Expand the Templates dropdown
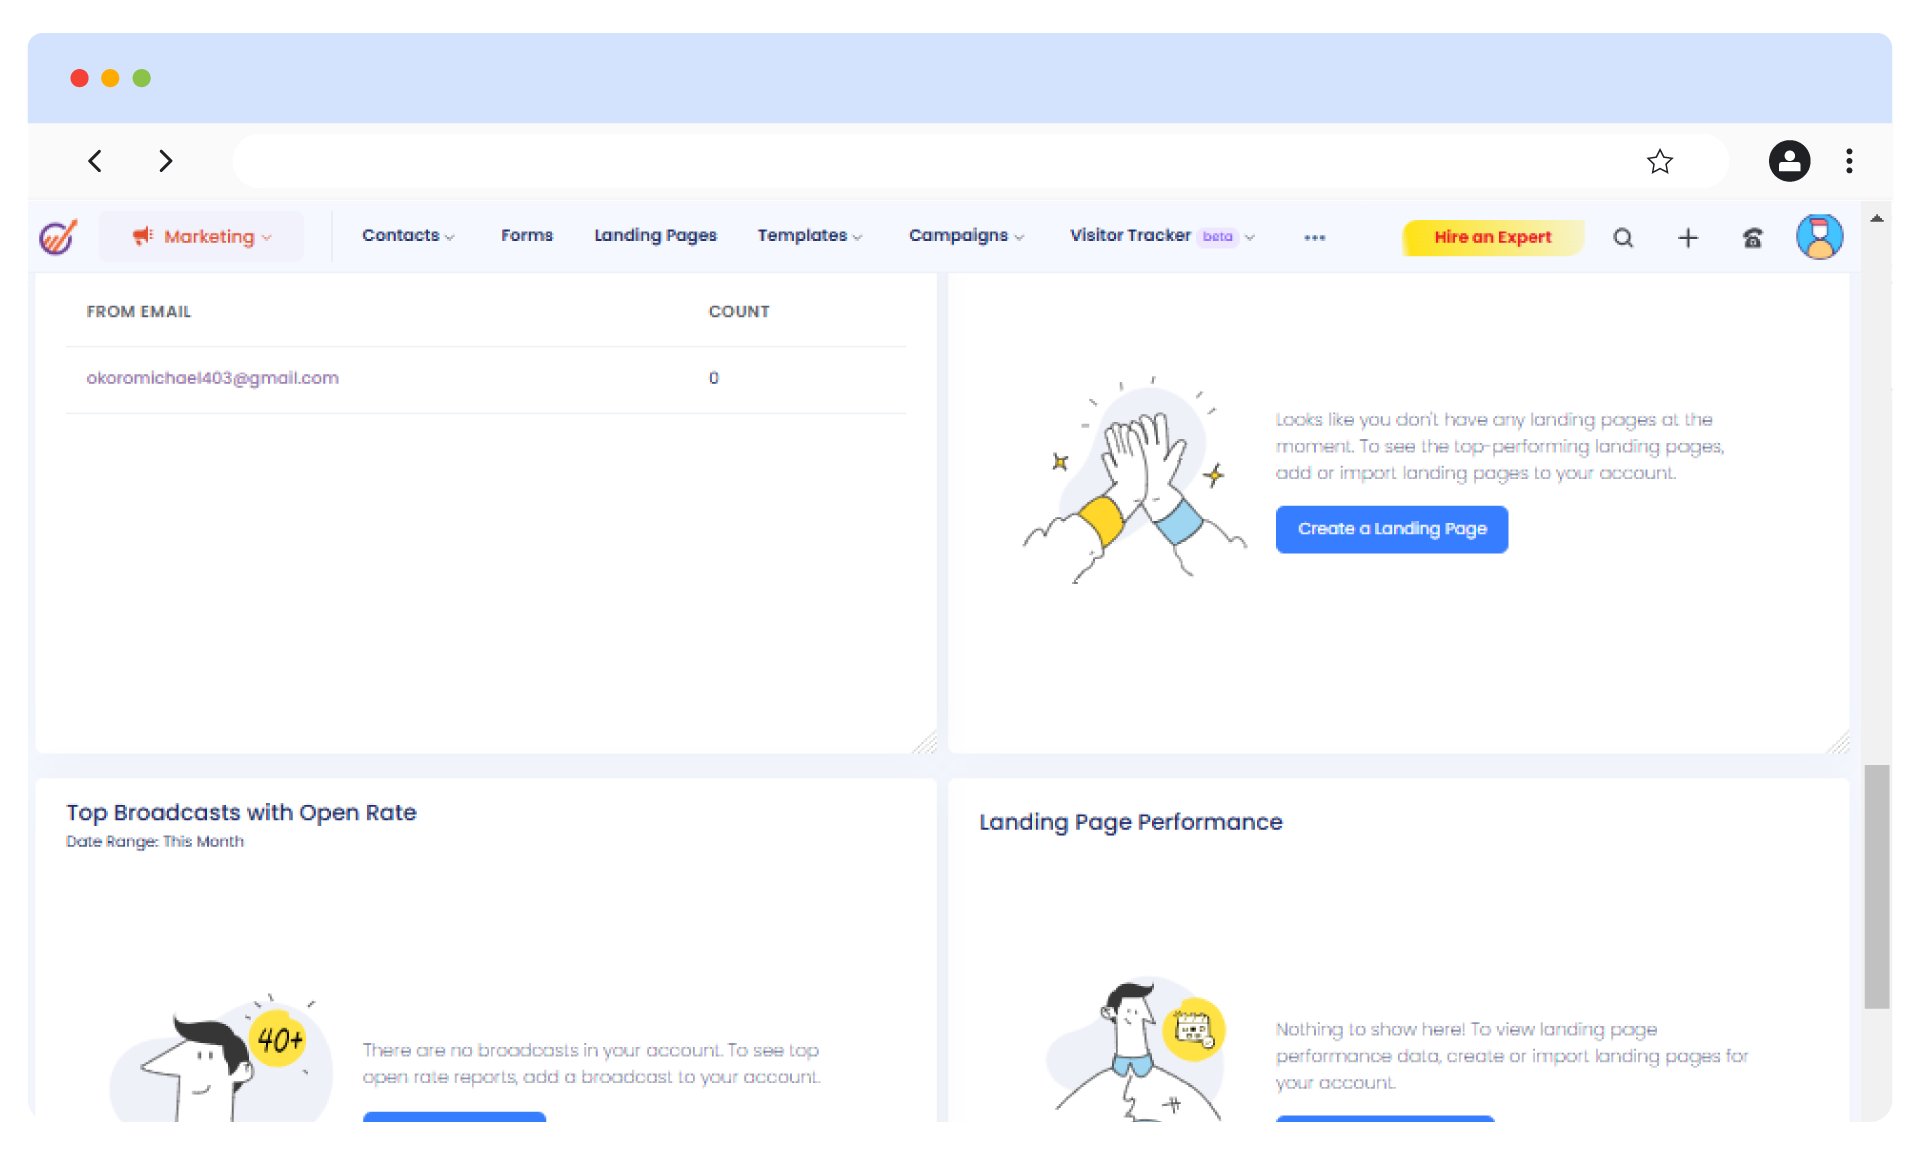 click(809, 236)
